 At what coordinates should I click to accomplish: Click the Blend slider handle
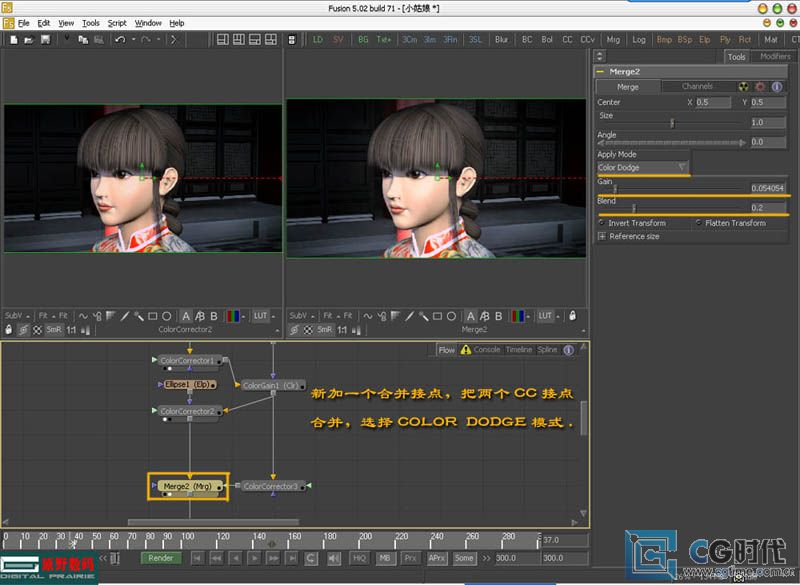[x=634, y=208]
